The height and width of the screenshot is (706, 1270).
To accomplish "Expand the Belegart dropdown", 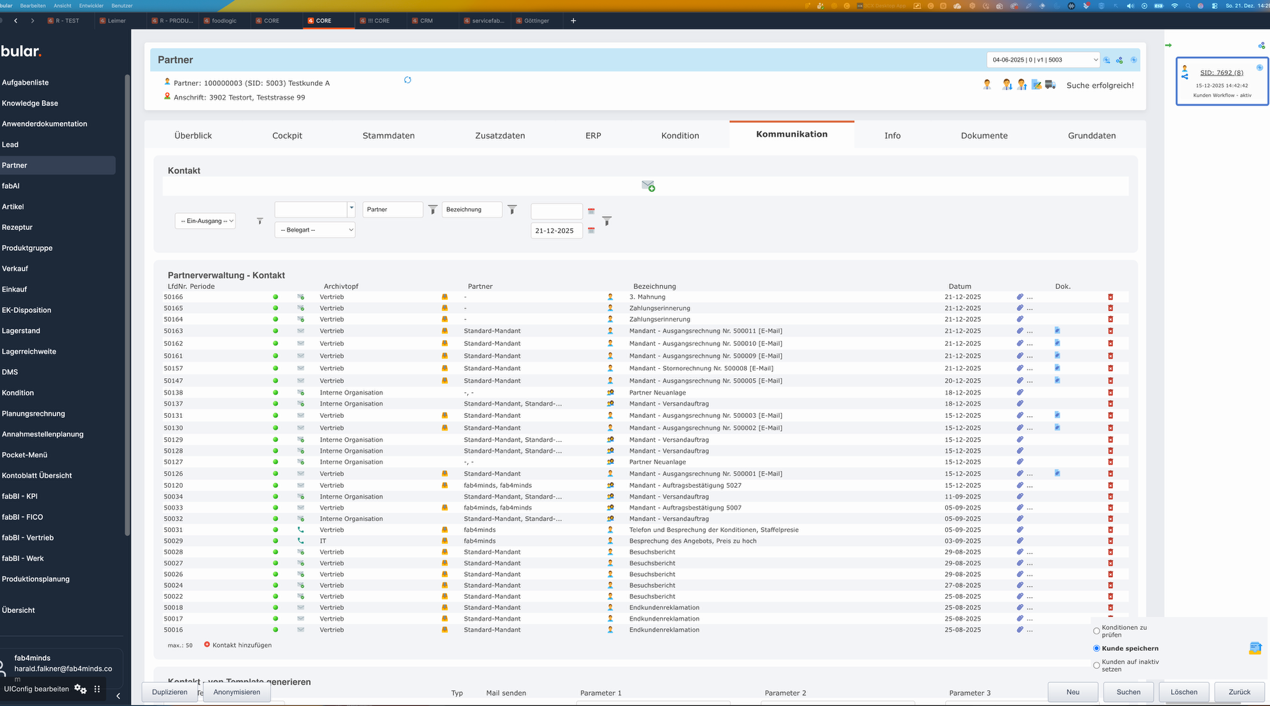I will tap(315, 230).
